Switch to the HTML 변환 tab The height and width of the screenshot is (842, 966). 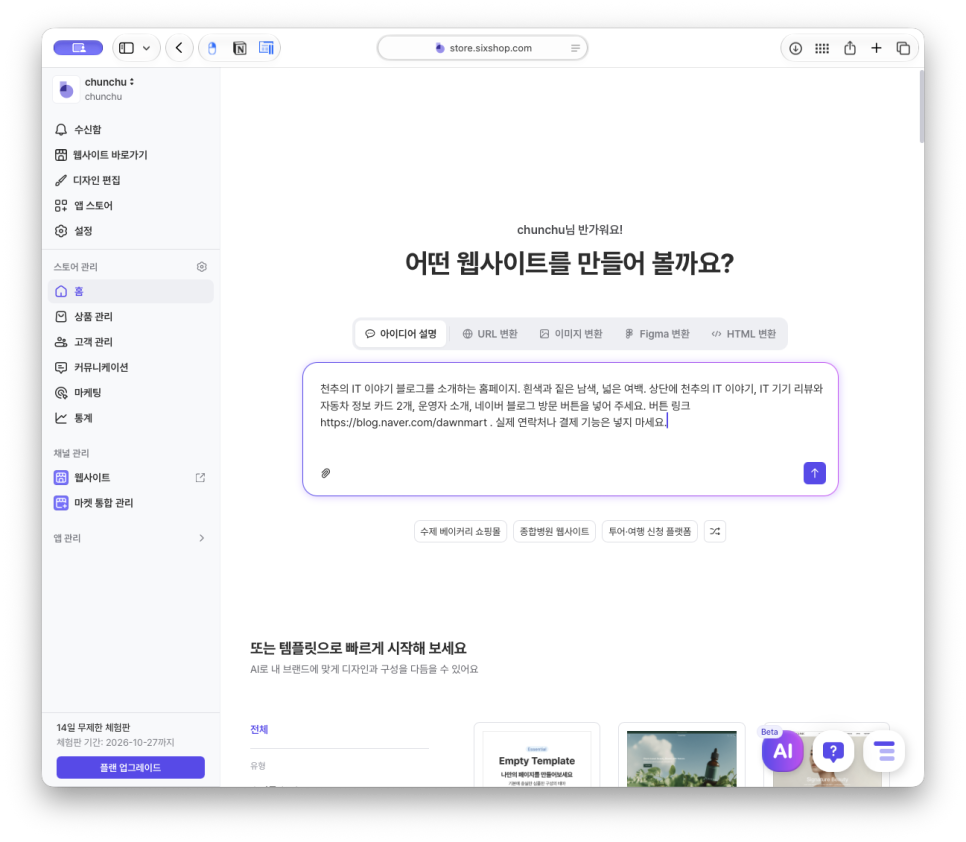pos(744,334)
